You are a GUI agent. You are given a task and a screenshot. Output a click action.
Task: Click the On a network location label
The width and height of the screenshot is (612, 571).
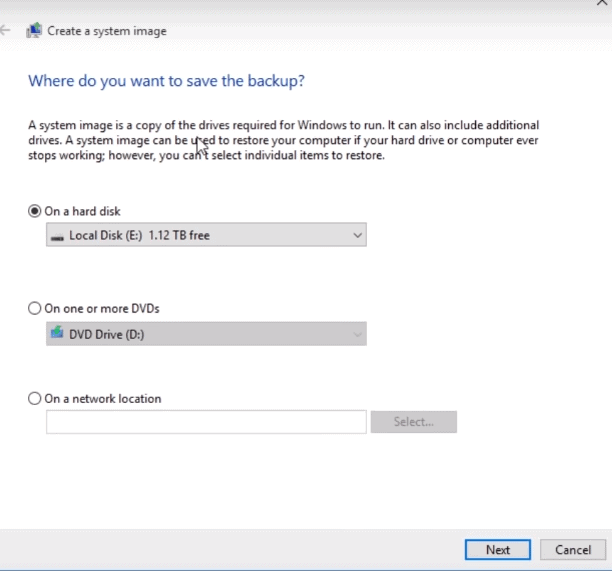[x=103, y=398]
